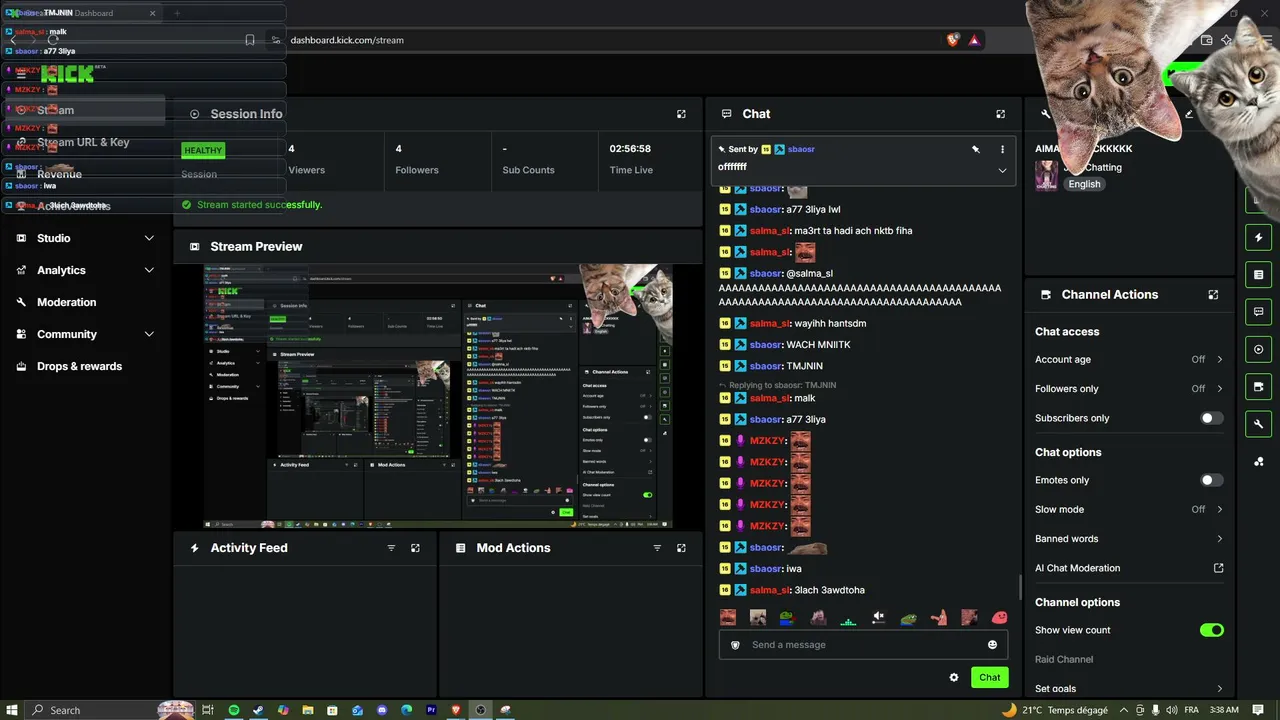Click the play circle icon in right strip
Image resolution: width=1280 pixels, height=720 pixels.
[1258, 349]
